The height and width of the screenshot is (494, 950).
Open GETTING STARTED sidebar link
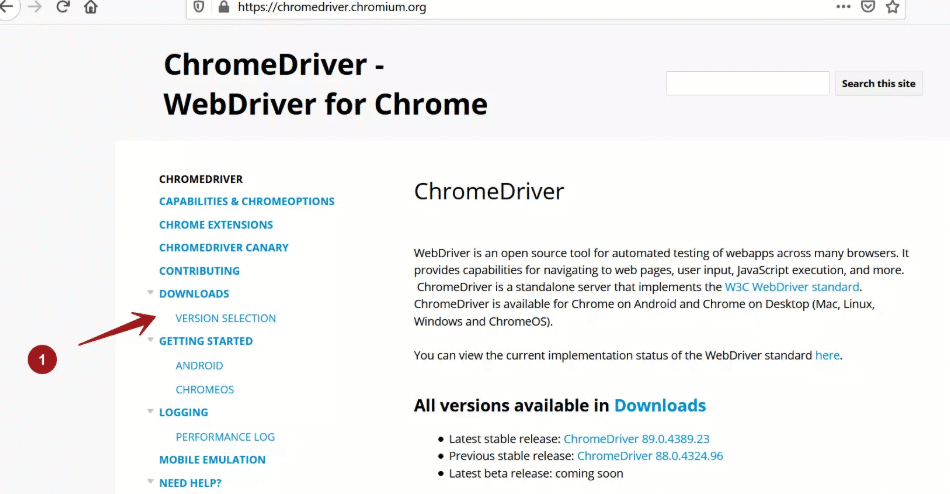point(206,341)
